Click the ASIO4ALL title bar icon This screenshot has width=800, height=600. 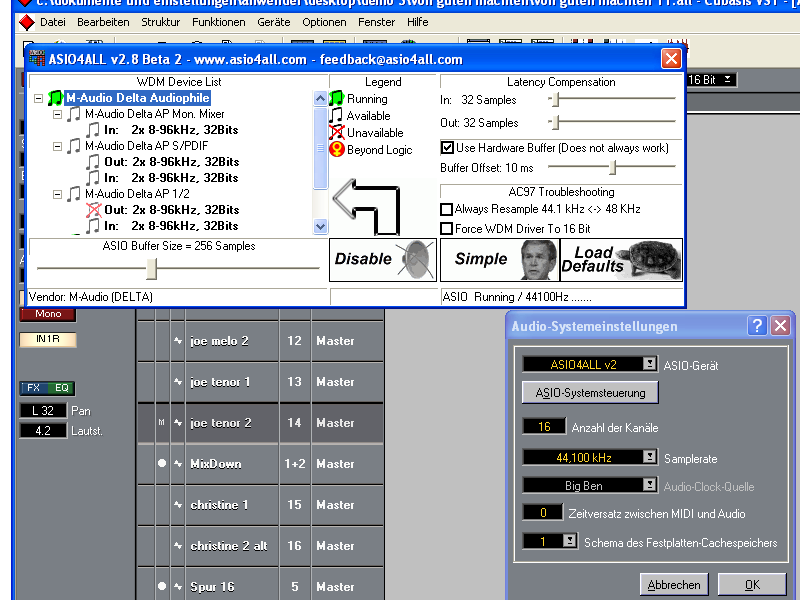pos(37,59)
